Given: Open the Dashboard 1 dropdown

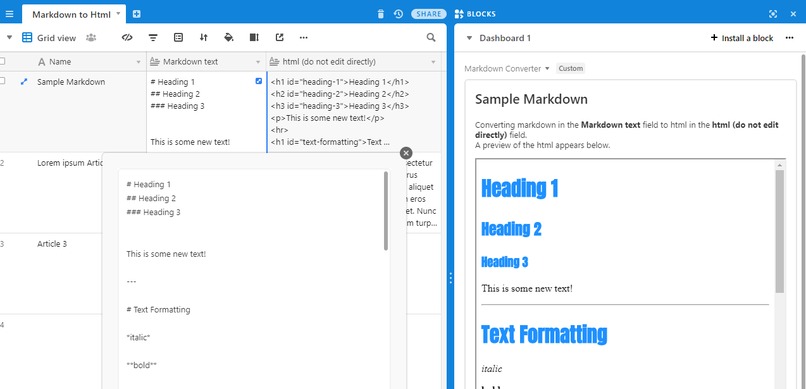Looking at the screenshot, I should point(469,38).
